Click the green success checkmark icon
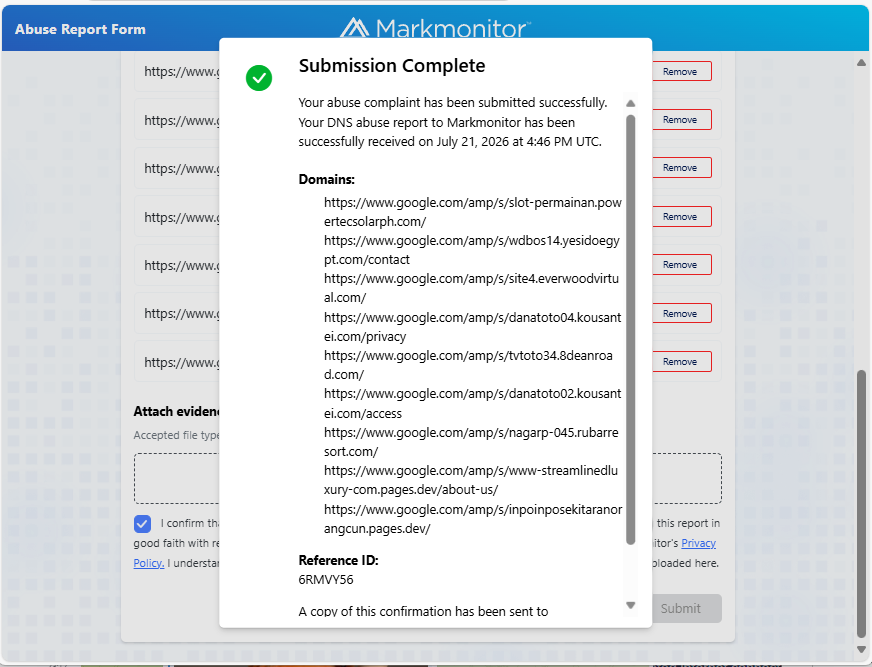The height and width of the screenshot is (667, 872). pyautogui.click(x=259, y=78)
